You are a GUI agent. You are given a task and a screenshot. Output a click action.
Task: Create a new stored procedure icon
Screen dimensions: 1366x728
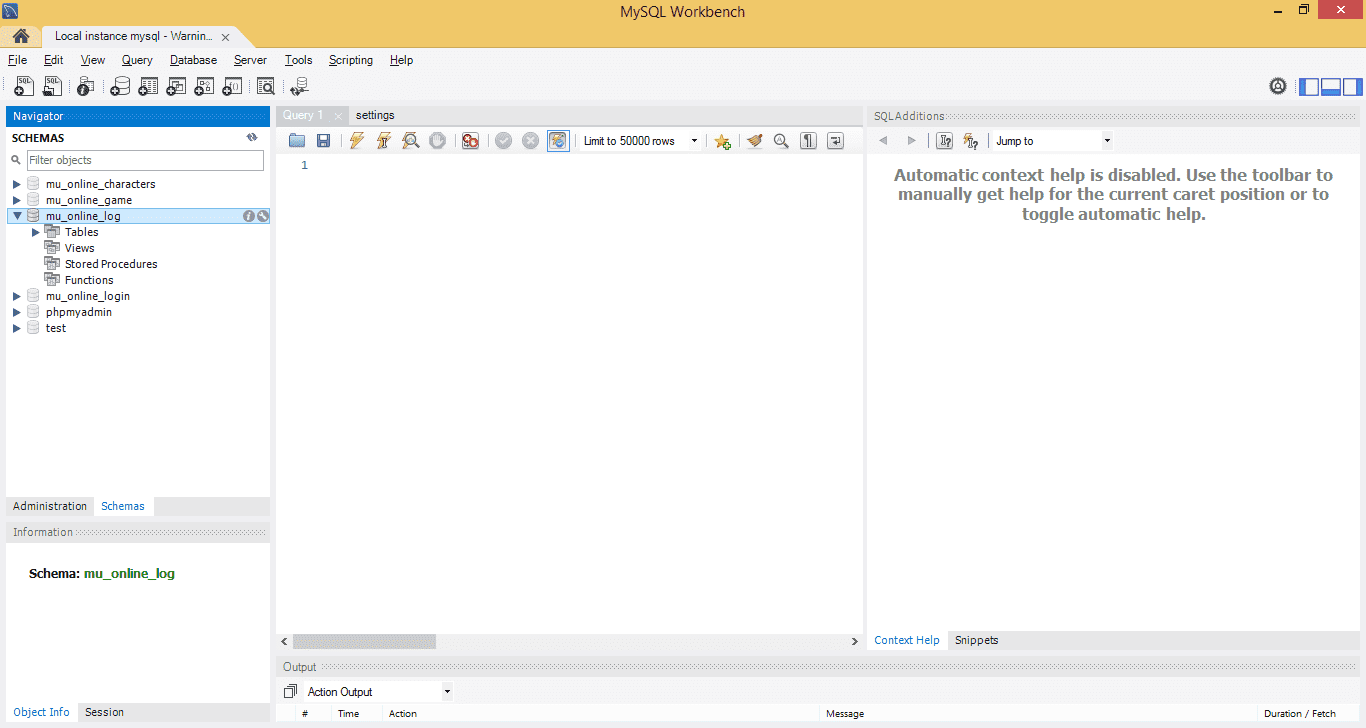pos(204,87)
